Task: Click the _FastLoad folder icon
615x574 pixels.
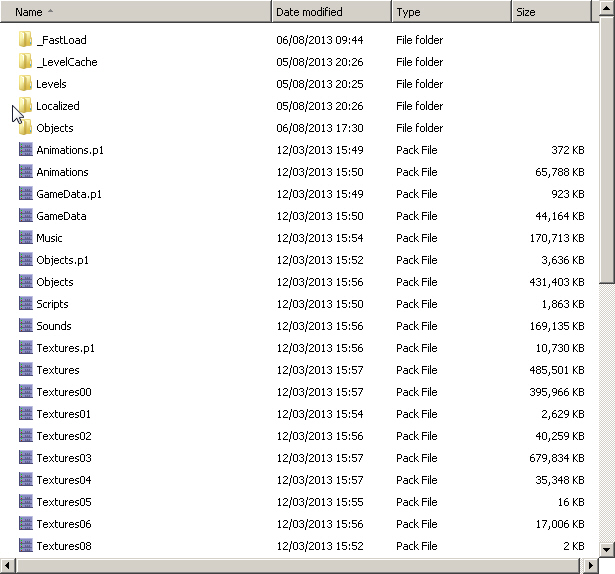Action: (x=25, y=40)
